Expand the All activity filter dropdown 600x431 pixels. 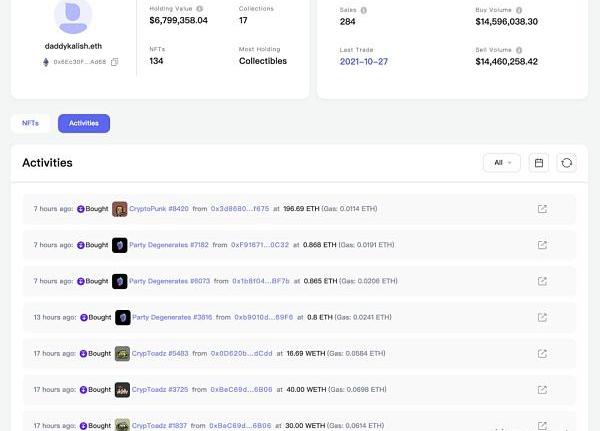(501, 163)
